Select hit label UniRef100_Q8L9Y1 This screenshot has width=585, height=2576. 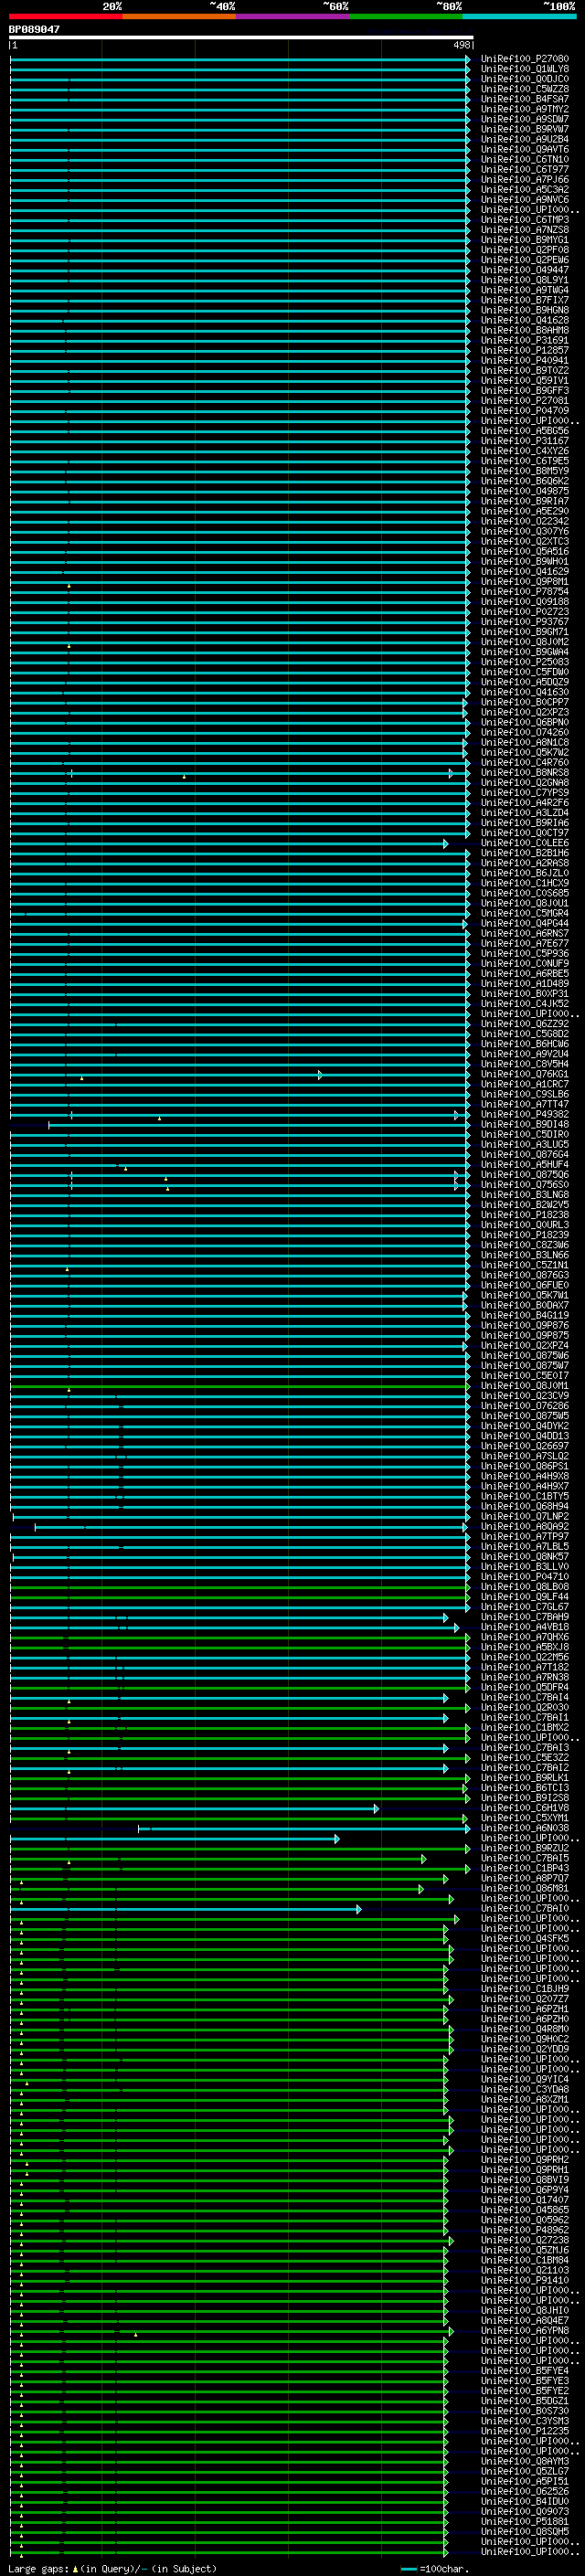tap(525, 280)
